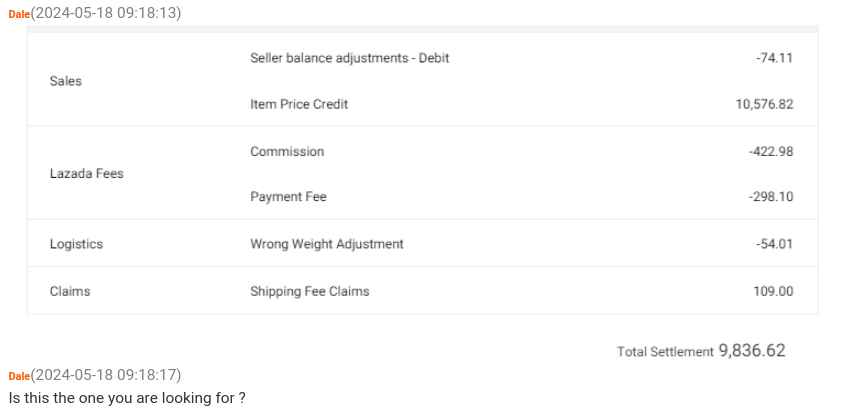This screenshot has width=841, height=409.
Task: Select the Lazada Fees category cell
Action: (86, 174)
